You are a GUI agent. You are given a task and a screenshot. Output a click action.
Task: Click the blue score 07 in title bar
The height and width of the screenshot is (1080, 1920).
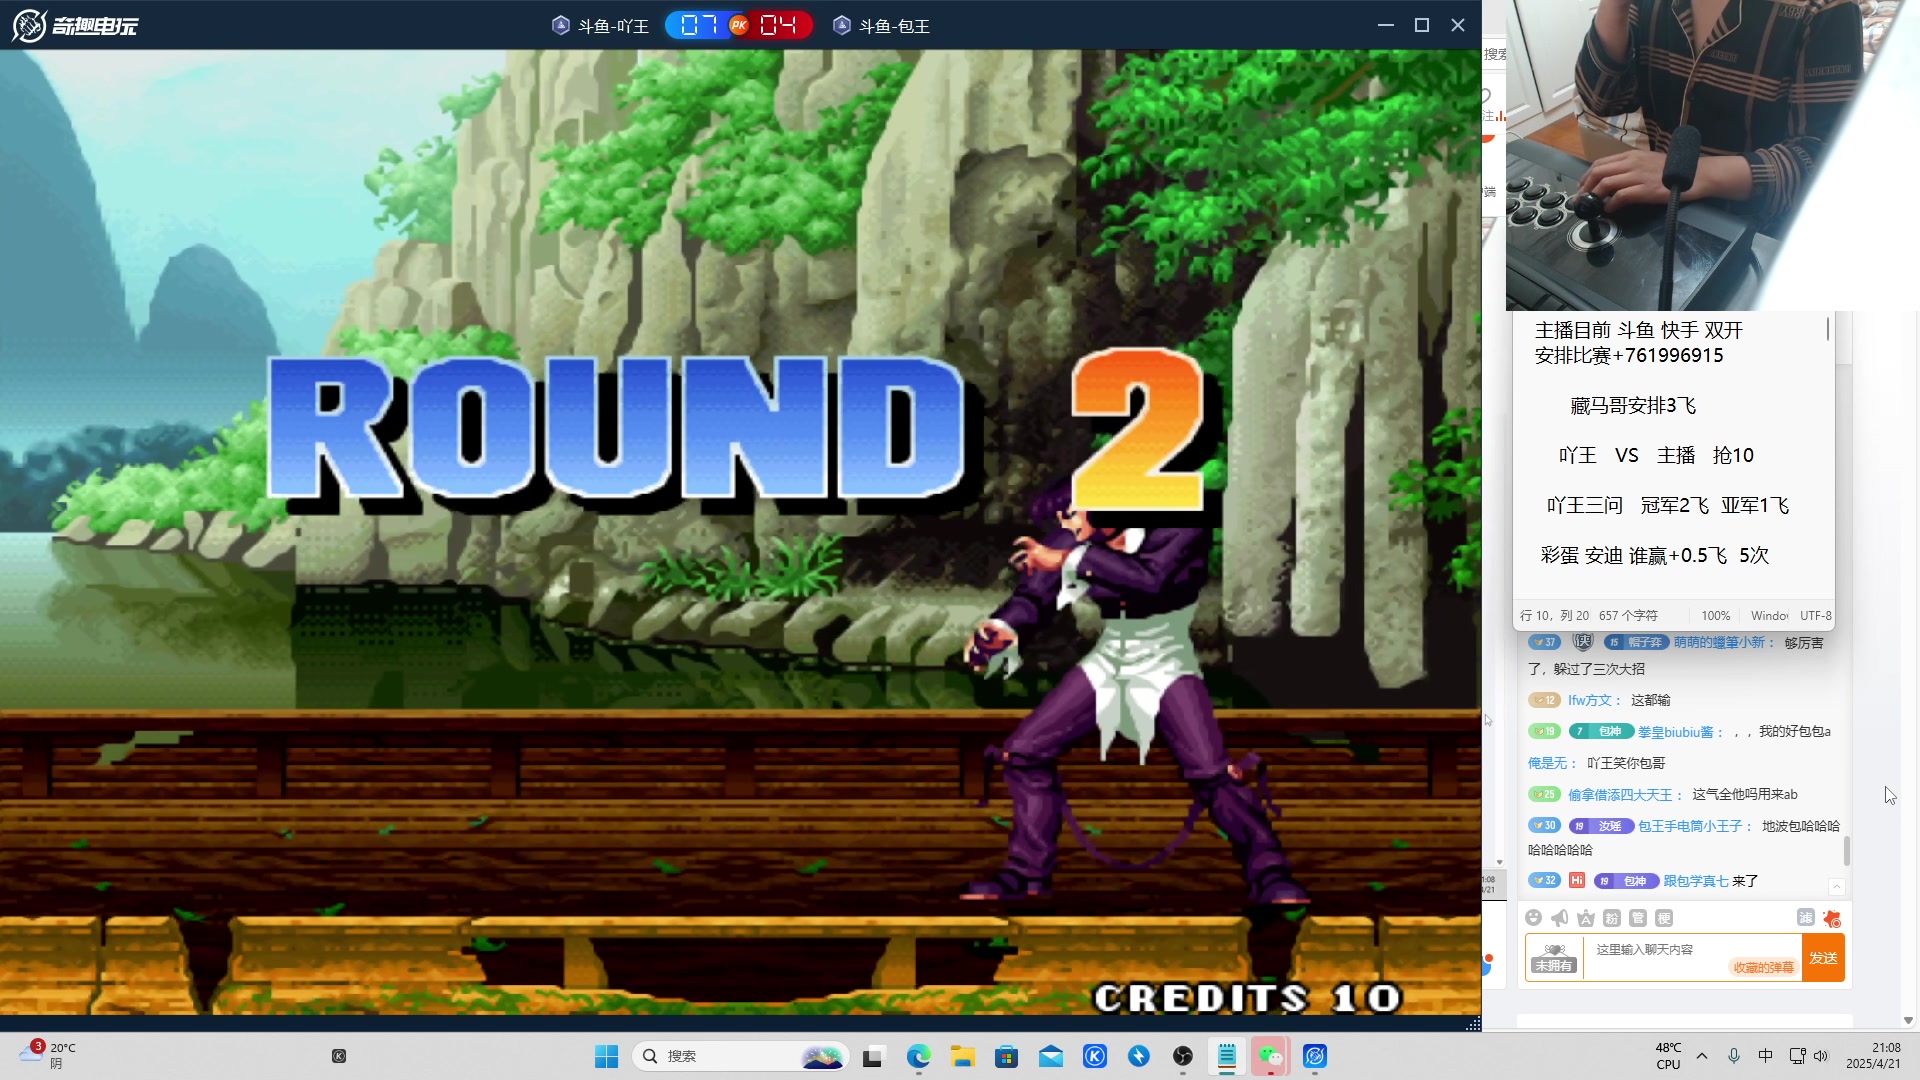[x=698, y=25]
